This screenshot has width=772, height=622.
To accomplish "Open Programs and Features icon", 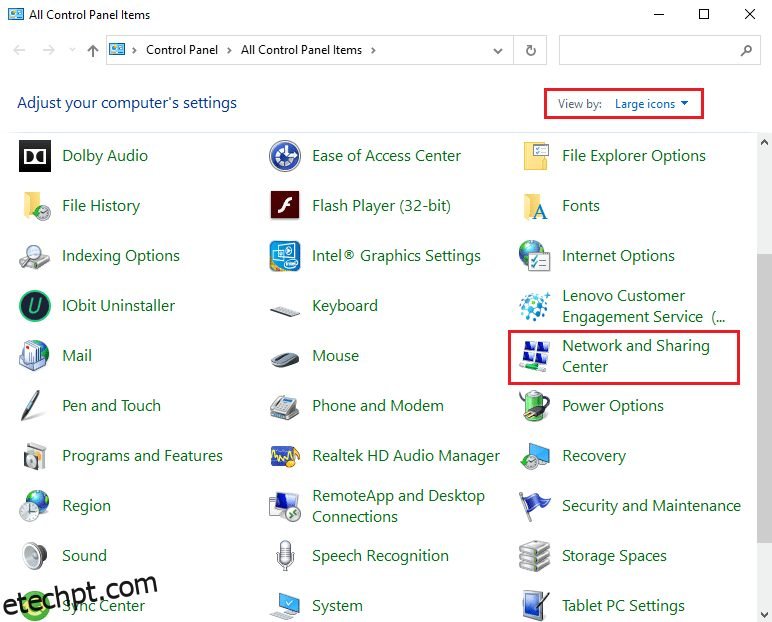I will click(x=34, y=456).
